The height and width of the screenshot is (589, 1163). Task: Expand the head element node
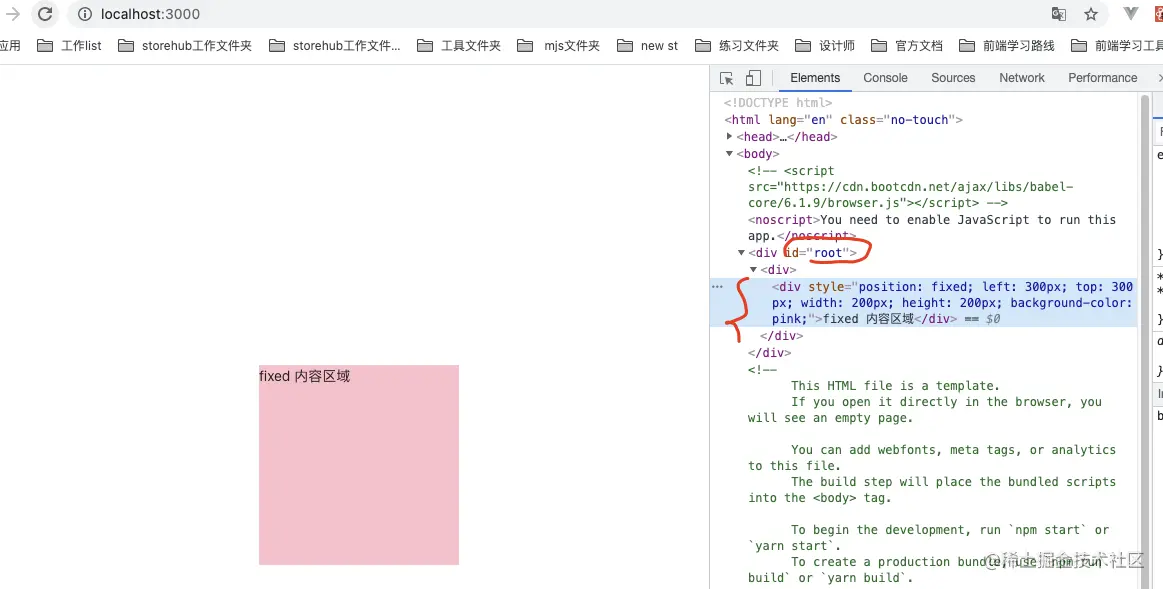coord(730,136)
